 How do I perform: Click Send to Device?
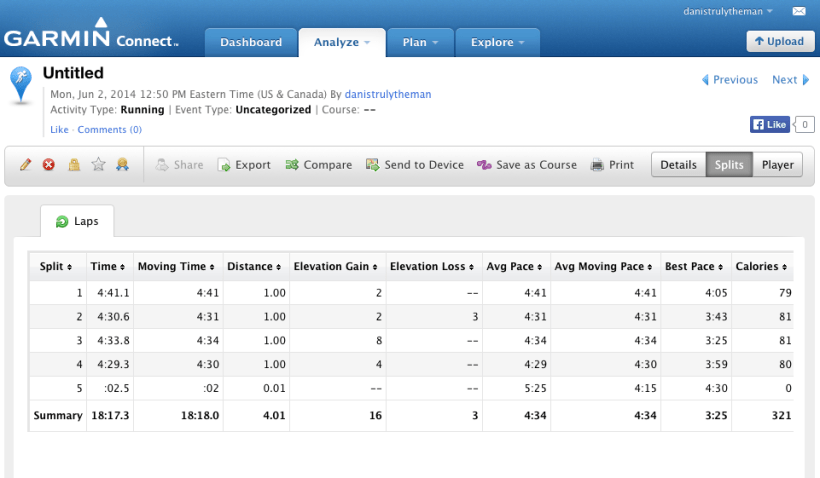(415, 165)
